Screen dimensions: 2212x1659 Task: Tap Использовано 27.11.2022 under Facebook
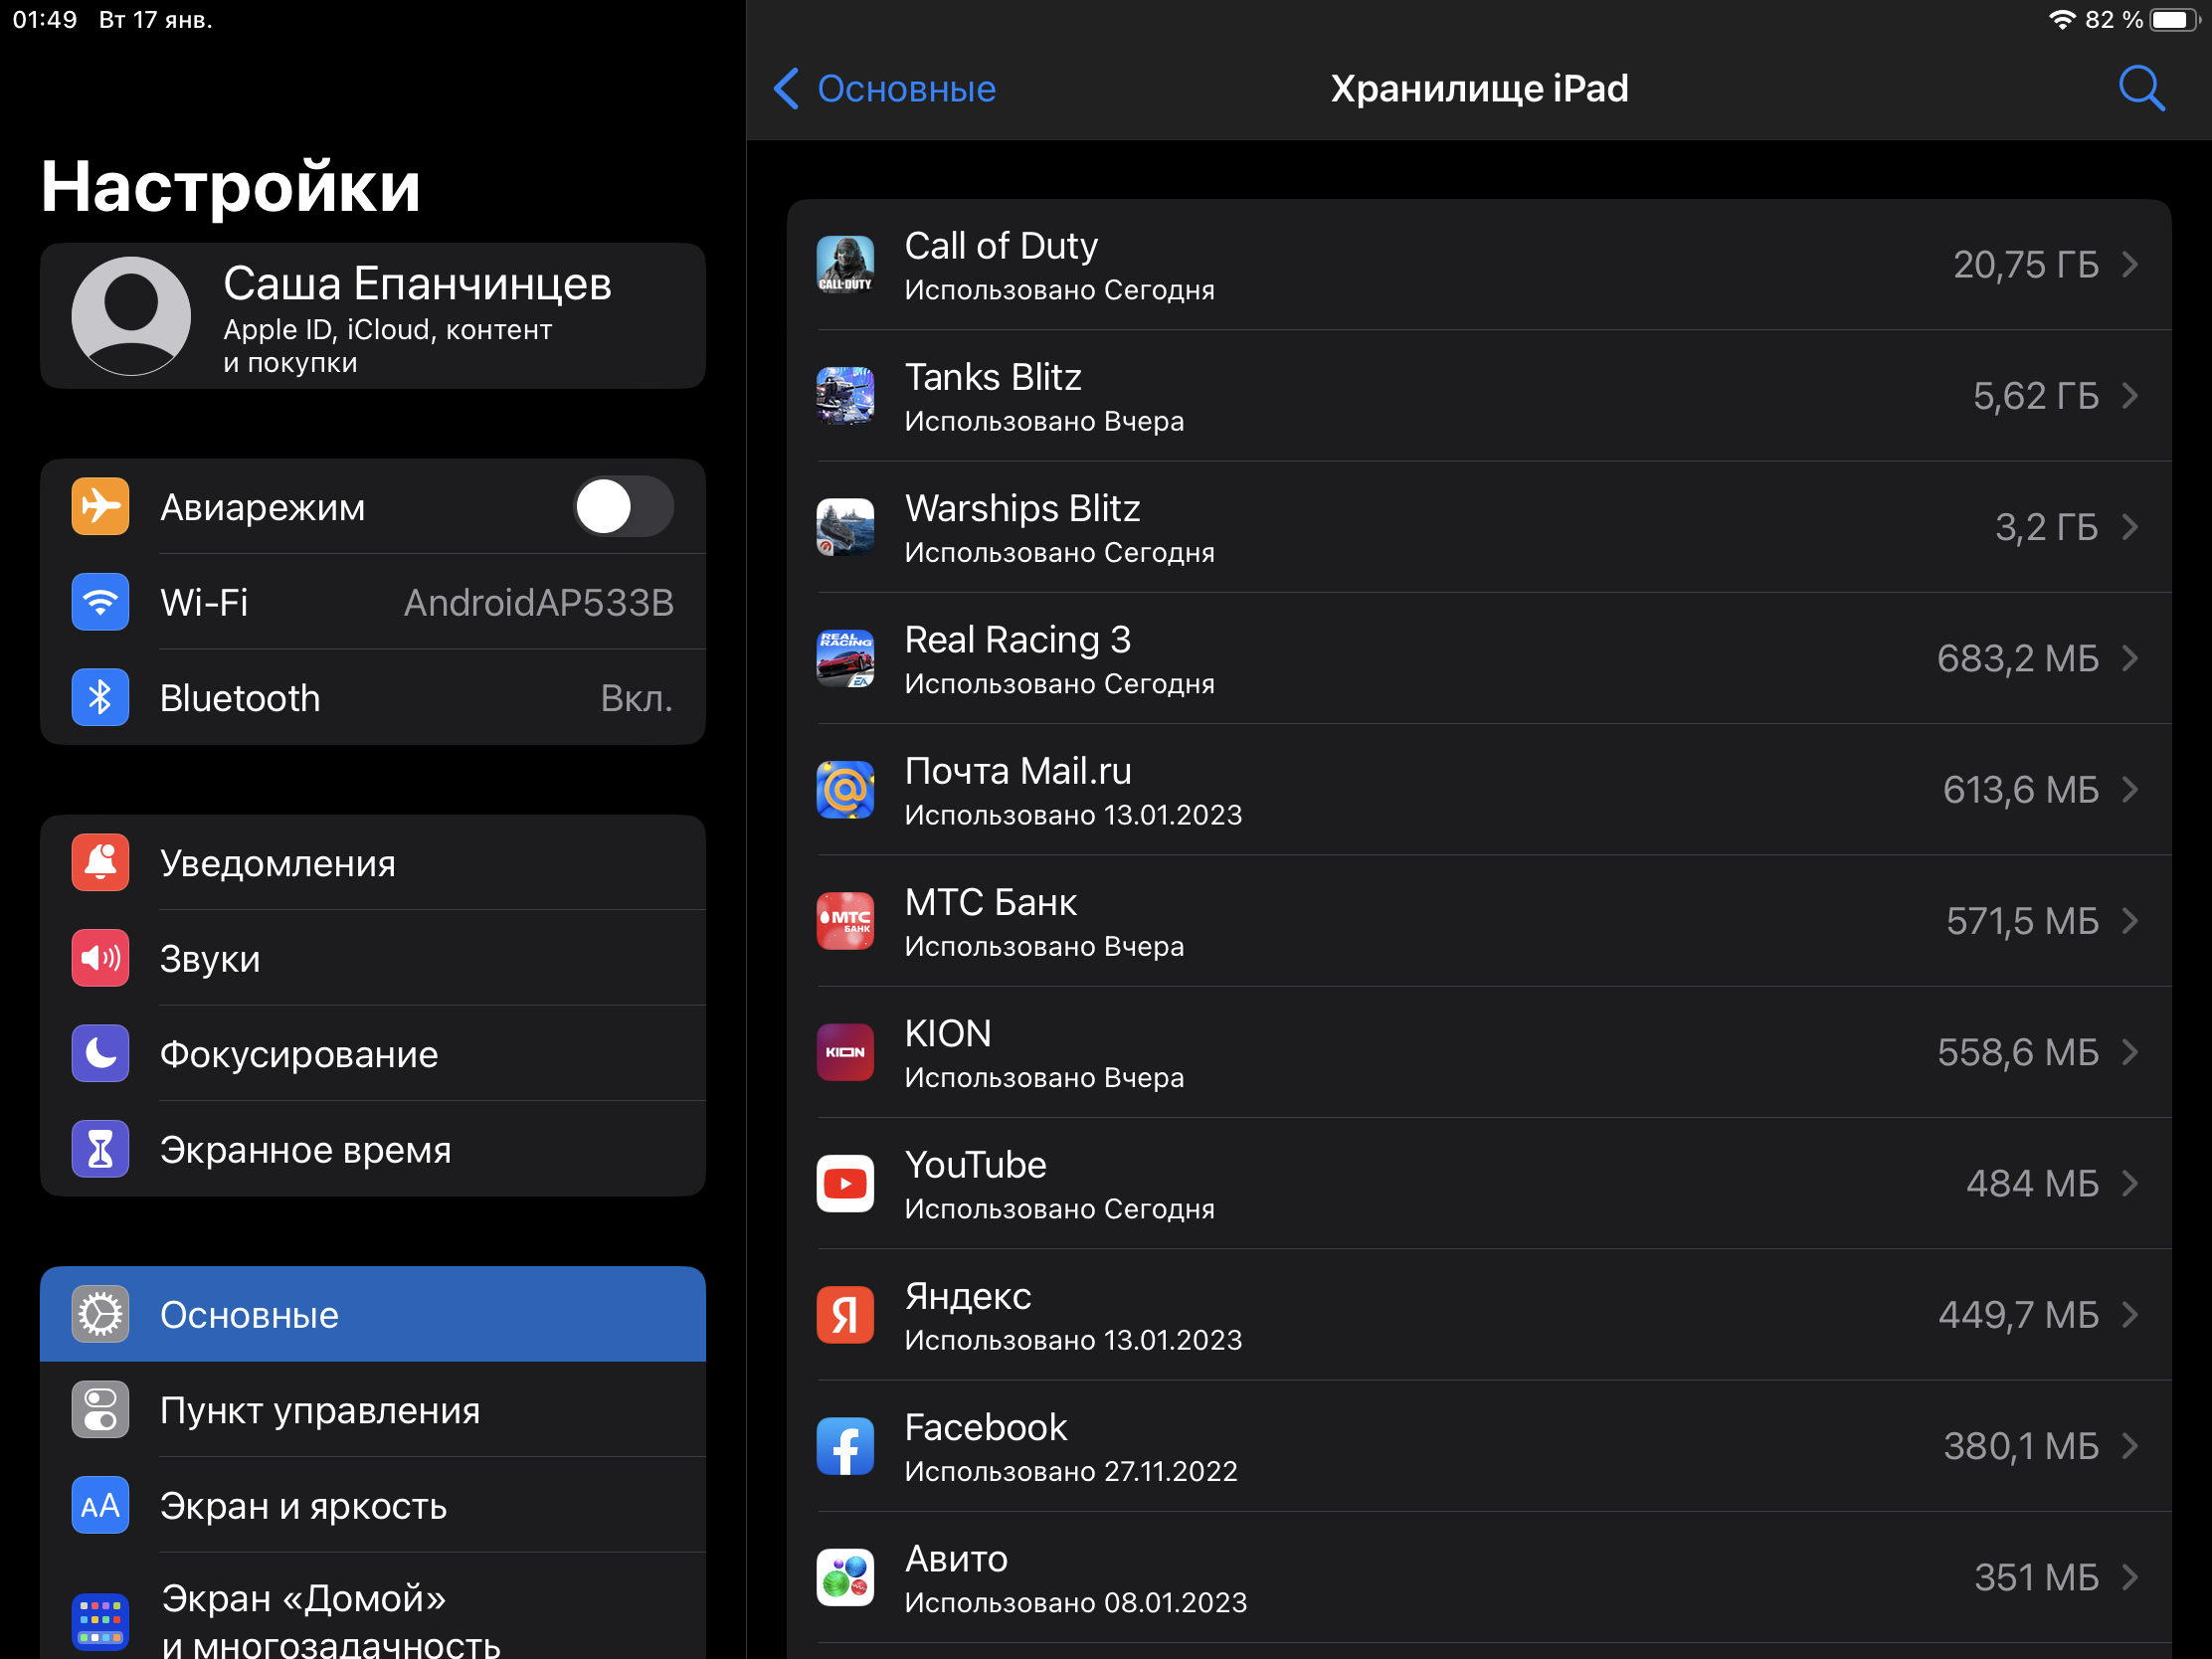click(x=1071, y=1471)
